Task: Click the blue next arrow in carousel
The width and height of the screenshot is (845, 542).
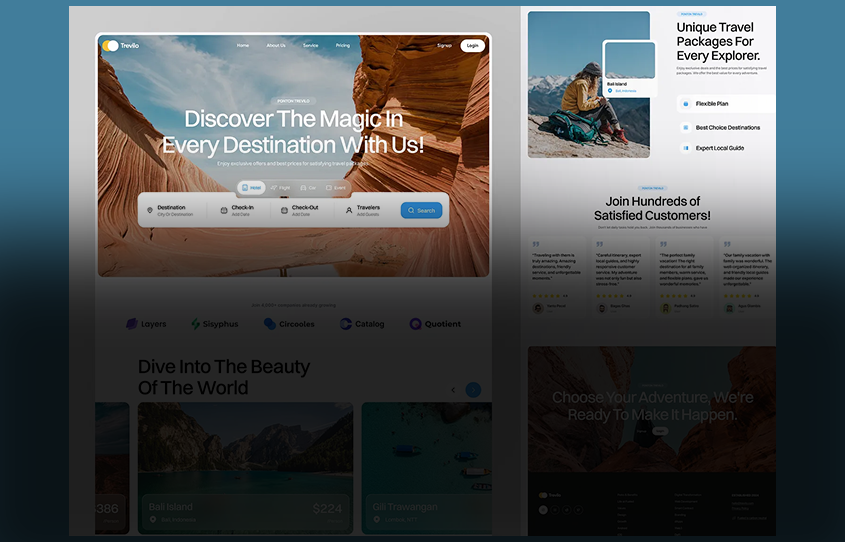Action: tap(473, 390)
